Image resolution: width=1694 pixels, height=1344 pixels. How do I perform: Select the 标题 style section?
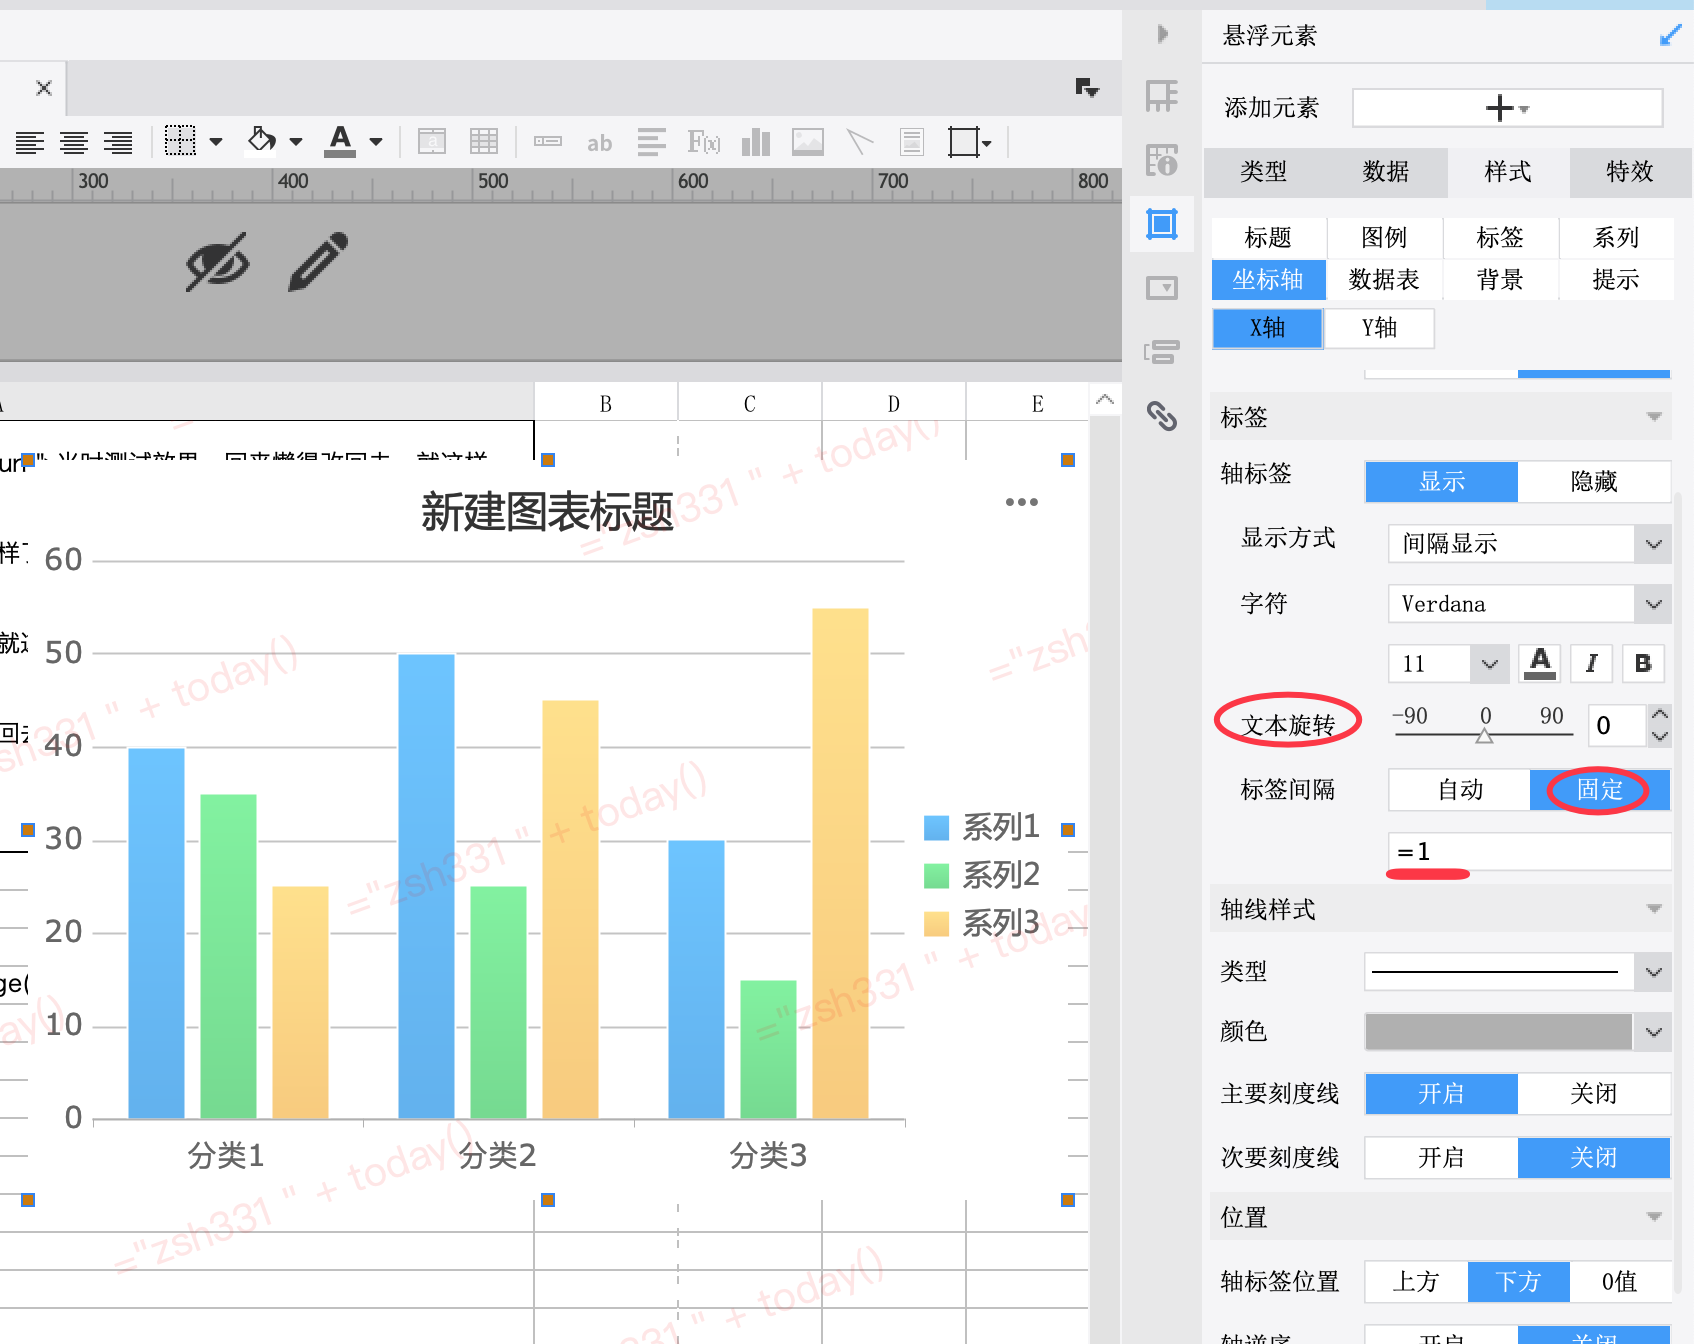1268,238
